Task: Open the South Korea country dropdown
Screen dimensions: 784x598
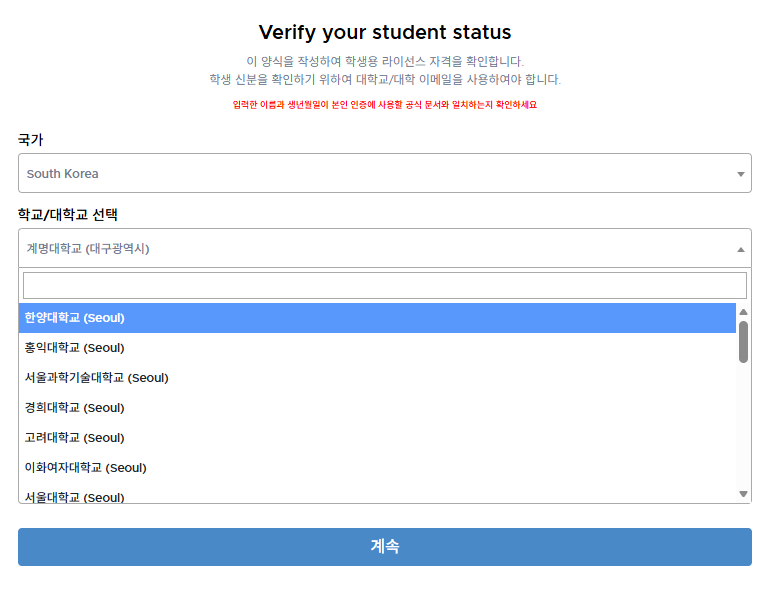Action: pyautogui.click(x=384, y=173)
